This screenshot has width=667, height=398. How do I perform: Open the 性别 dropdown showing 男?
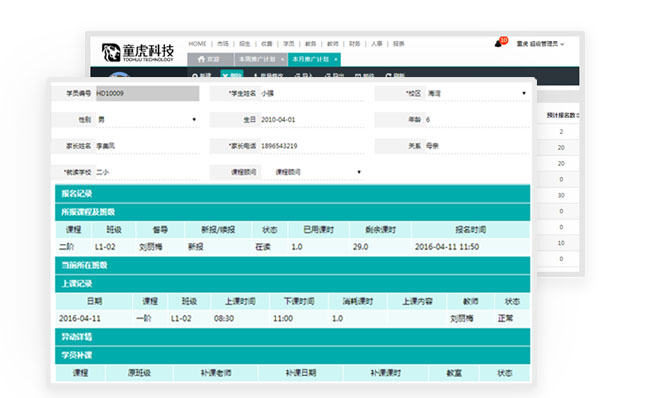coord(147,120)
